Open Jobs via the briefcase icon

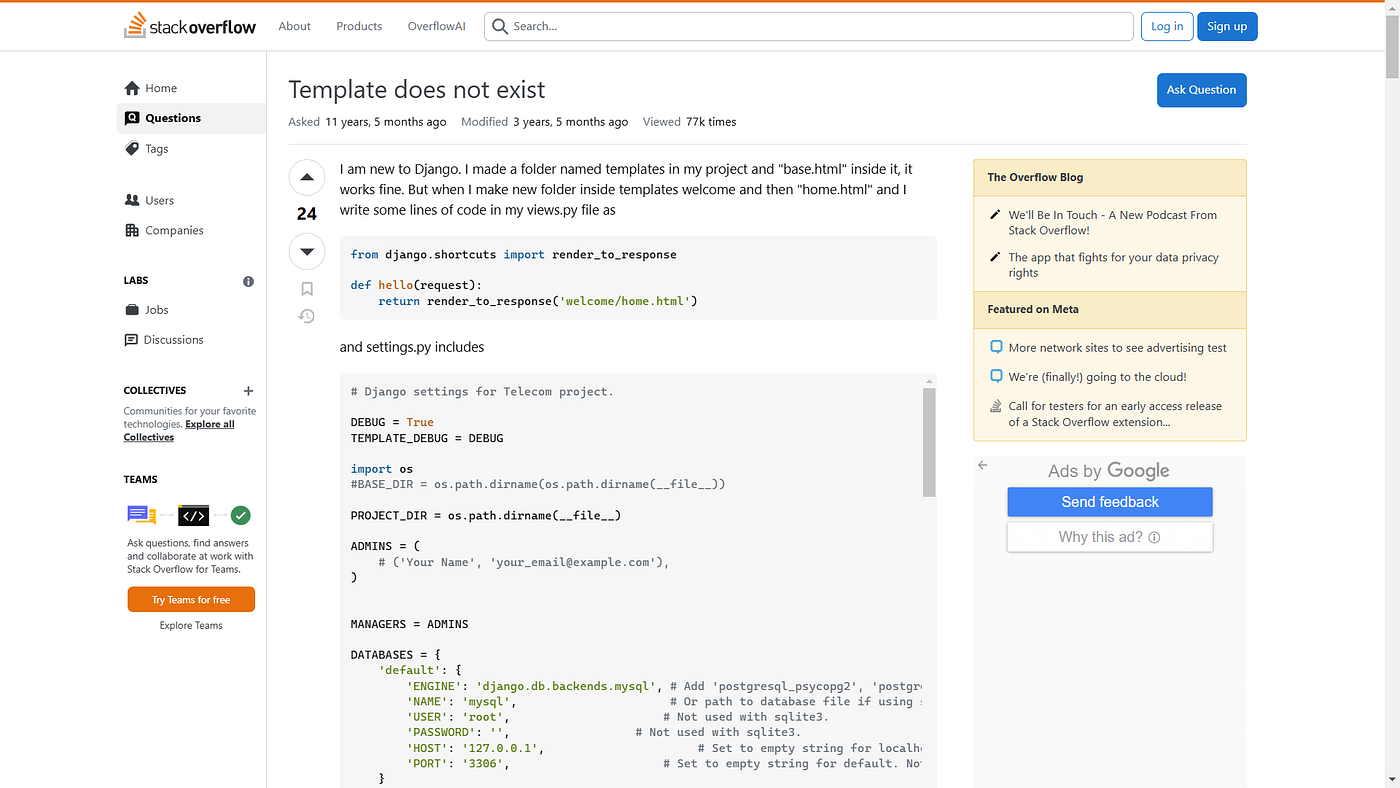[134, 309]
